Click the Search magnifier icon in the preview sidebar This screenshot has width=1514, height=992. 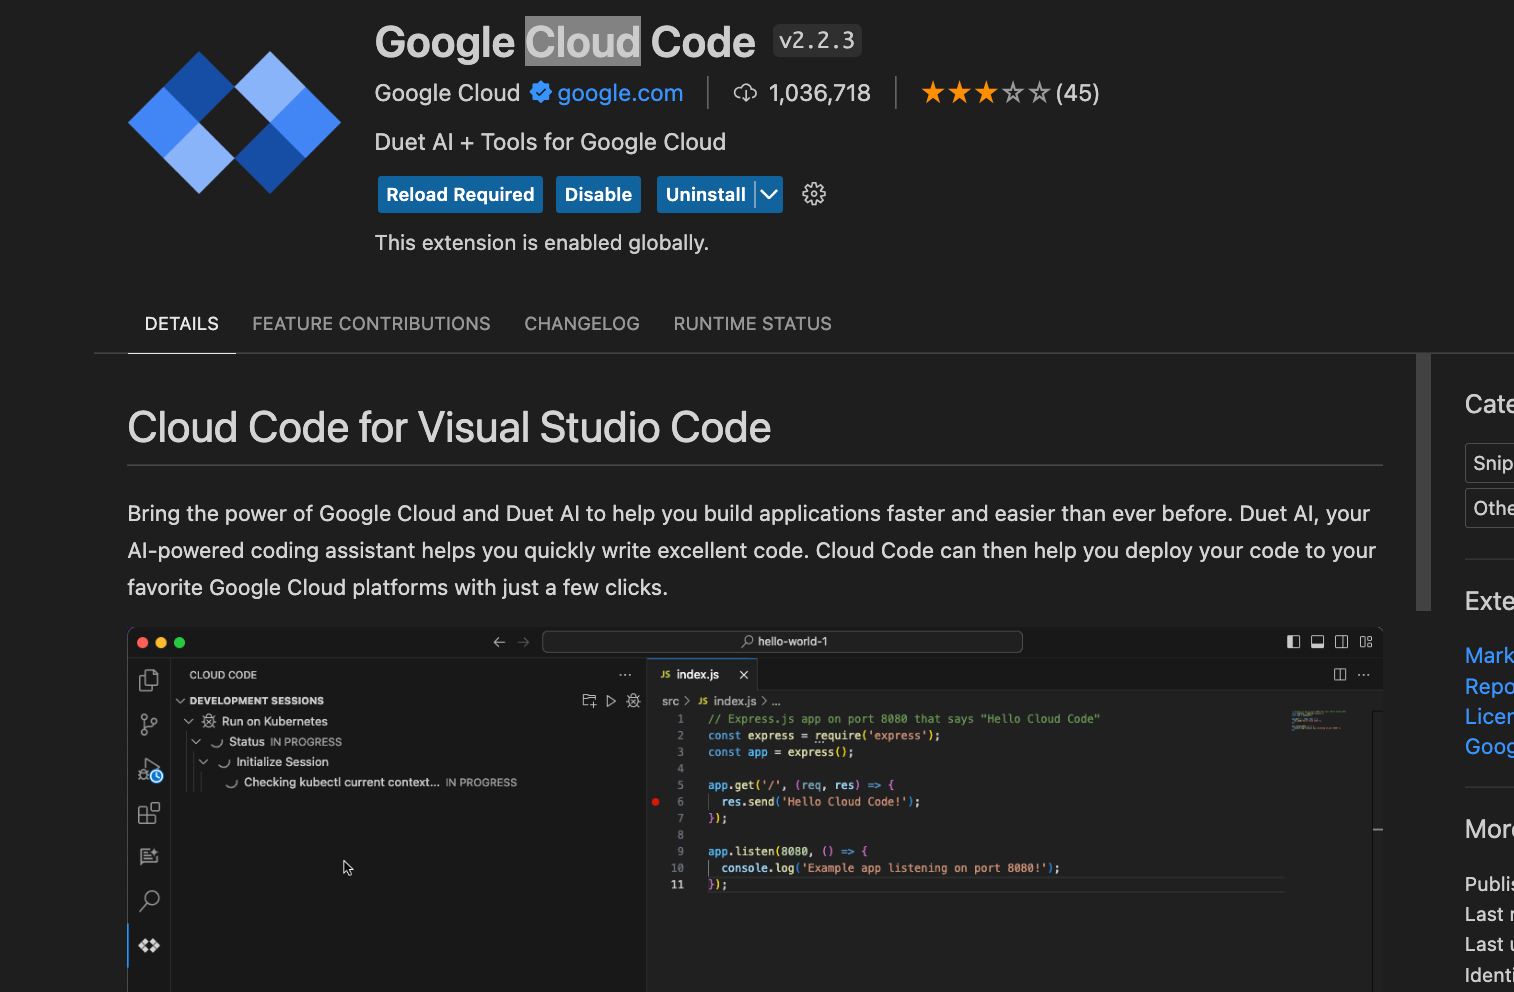[149, 901]
